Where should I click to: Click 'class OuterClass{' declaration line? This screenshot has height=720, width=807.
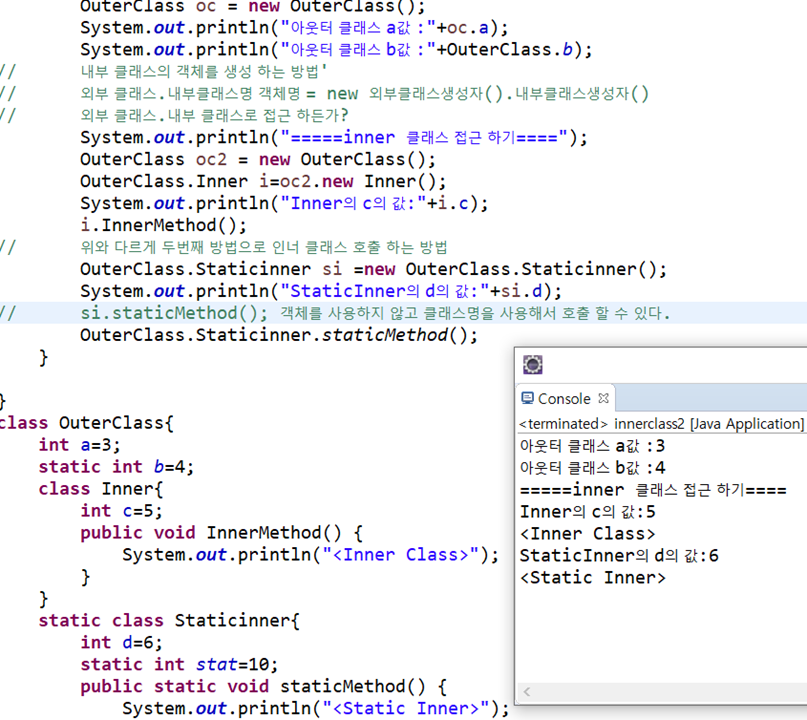(x=86, y=423)
